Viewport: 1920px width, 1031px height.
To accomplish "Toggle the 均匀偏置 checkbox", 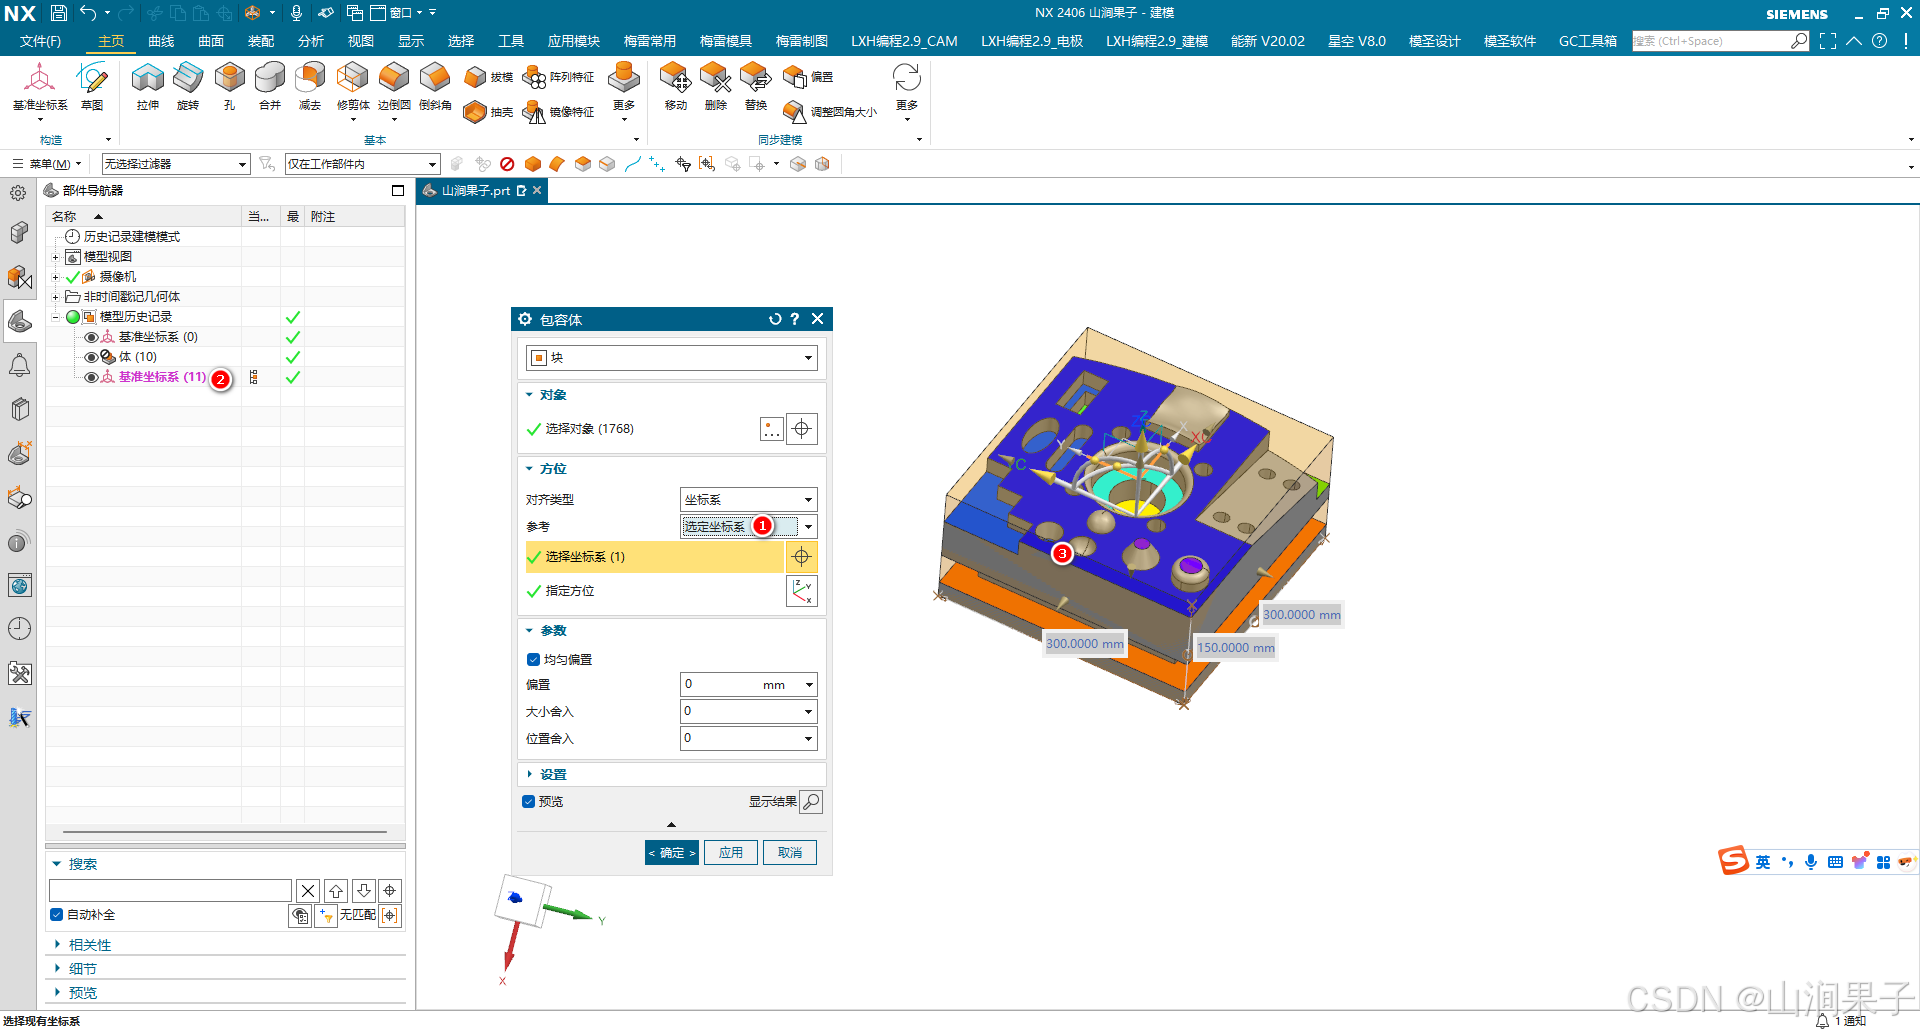I will pos(533,660).
